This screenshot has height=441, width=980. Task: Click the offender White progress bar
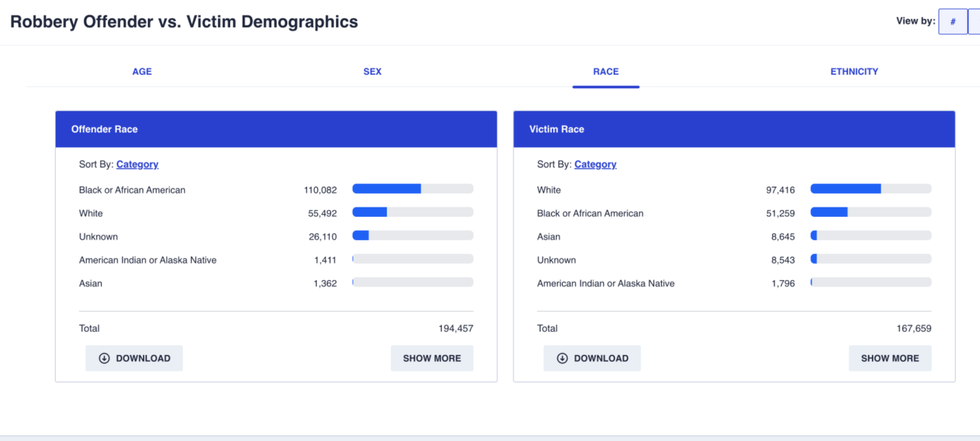pyautogui.click(x=412, y=213)
